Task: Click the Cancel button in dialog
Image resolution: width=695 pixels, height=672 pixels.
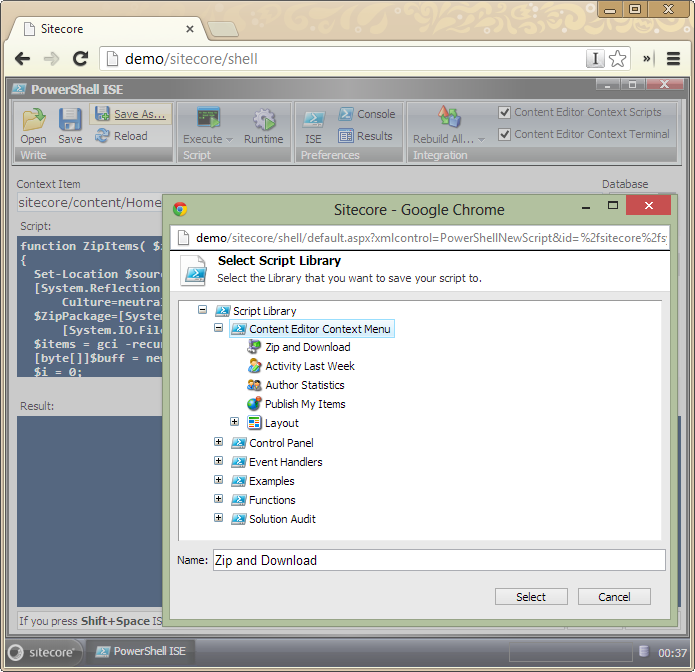Action: (613, 597)
